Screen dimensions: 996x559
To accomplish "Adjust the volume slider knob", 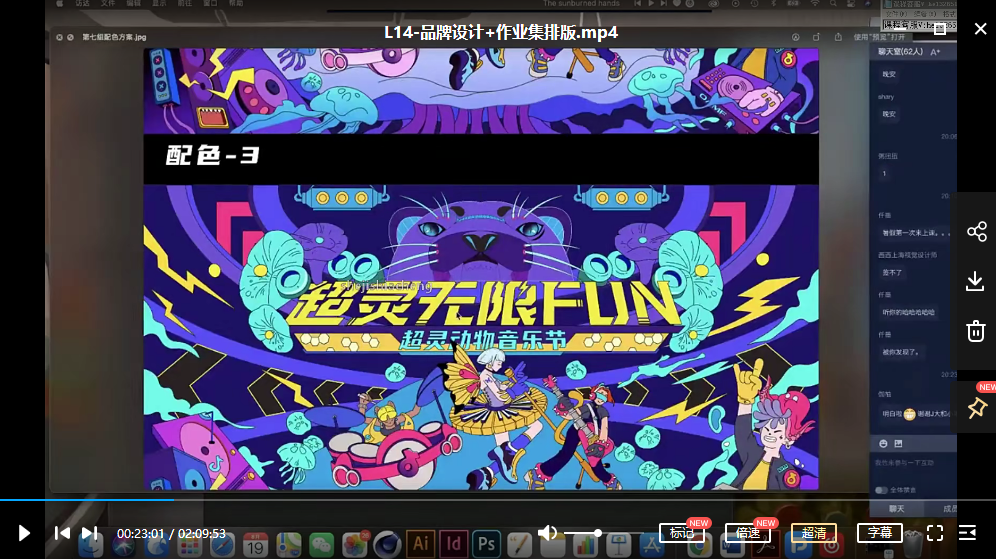I will pyautogui.click(x=598, y=533).
